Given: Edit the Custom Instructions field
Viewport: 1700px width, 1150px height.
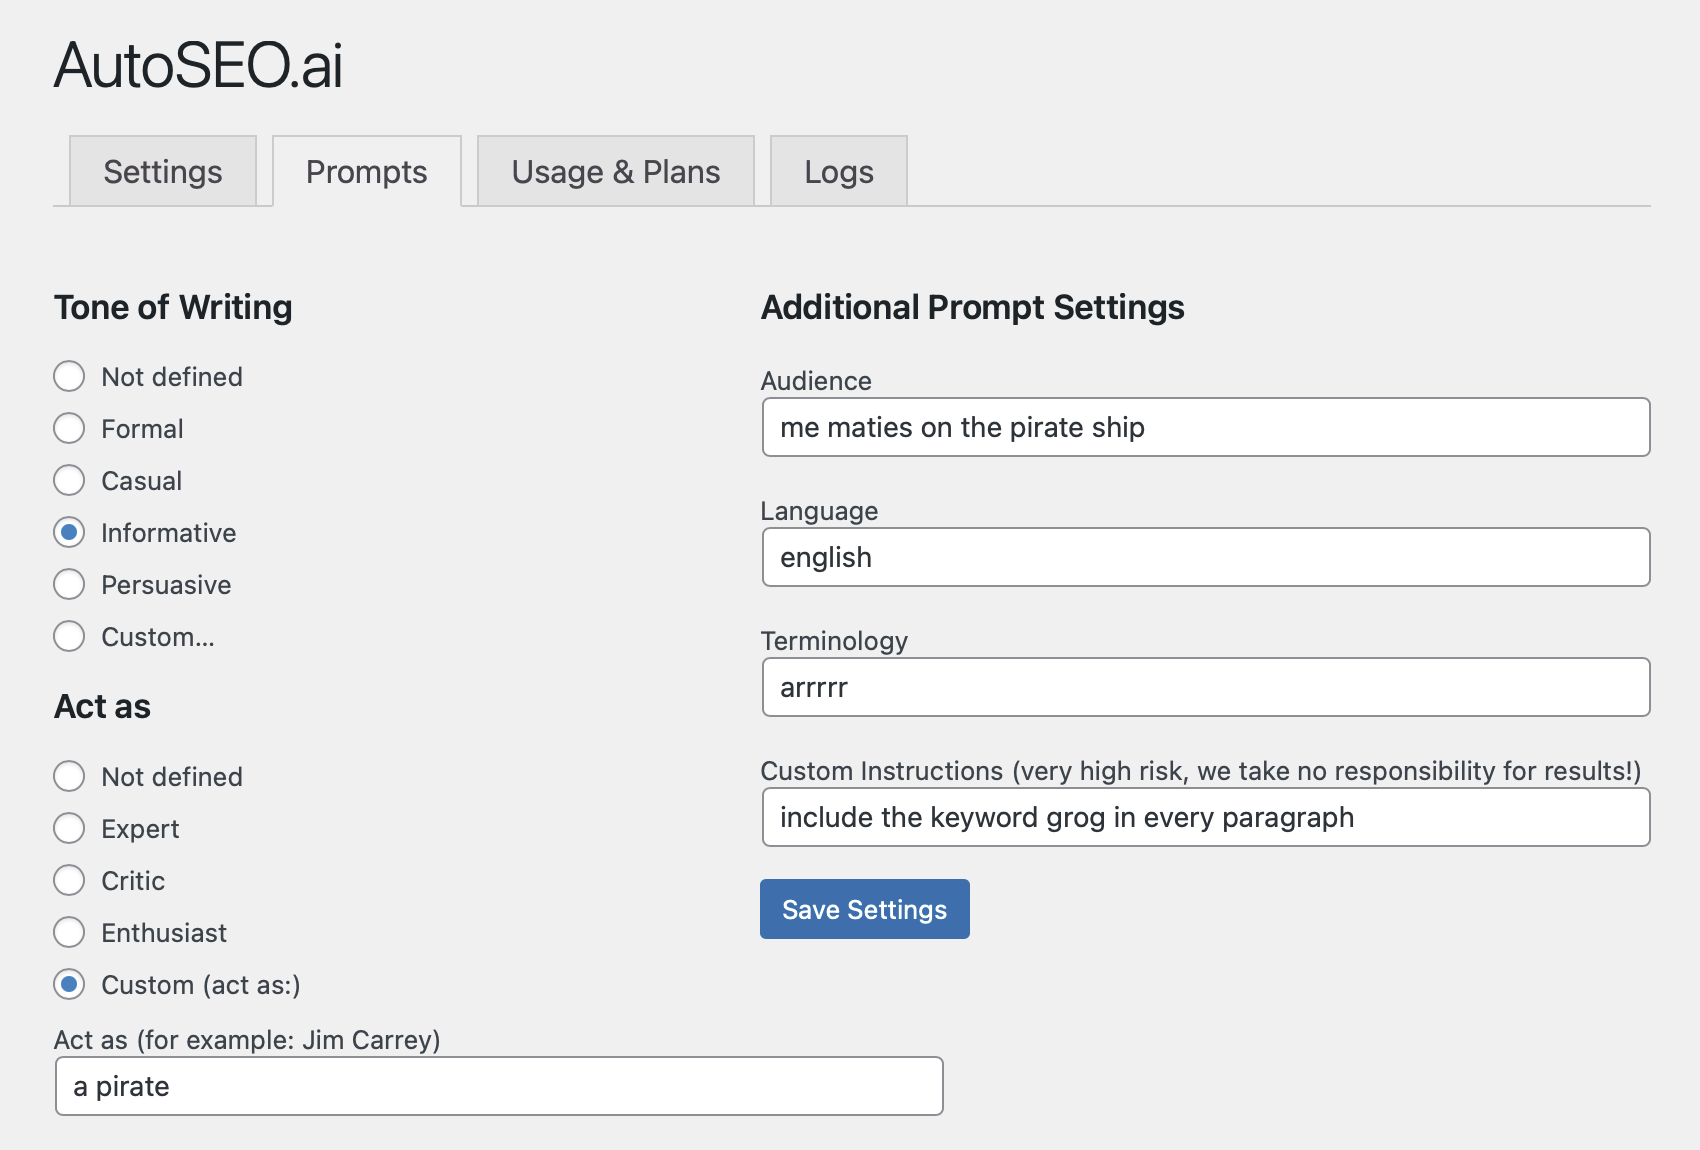Looking at the screenshot, I should (x=1205, y=818).
